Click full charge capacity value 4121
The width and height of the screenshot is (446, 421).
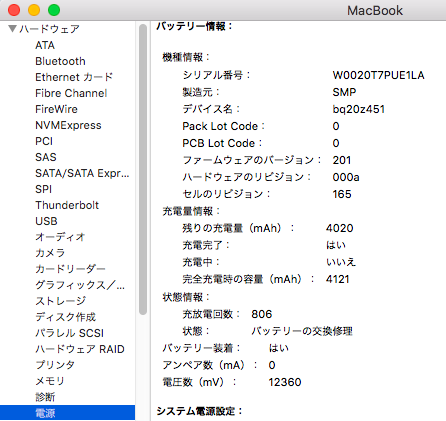[337, 279]
